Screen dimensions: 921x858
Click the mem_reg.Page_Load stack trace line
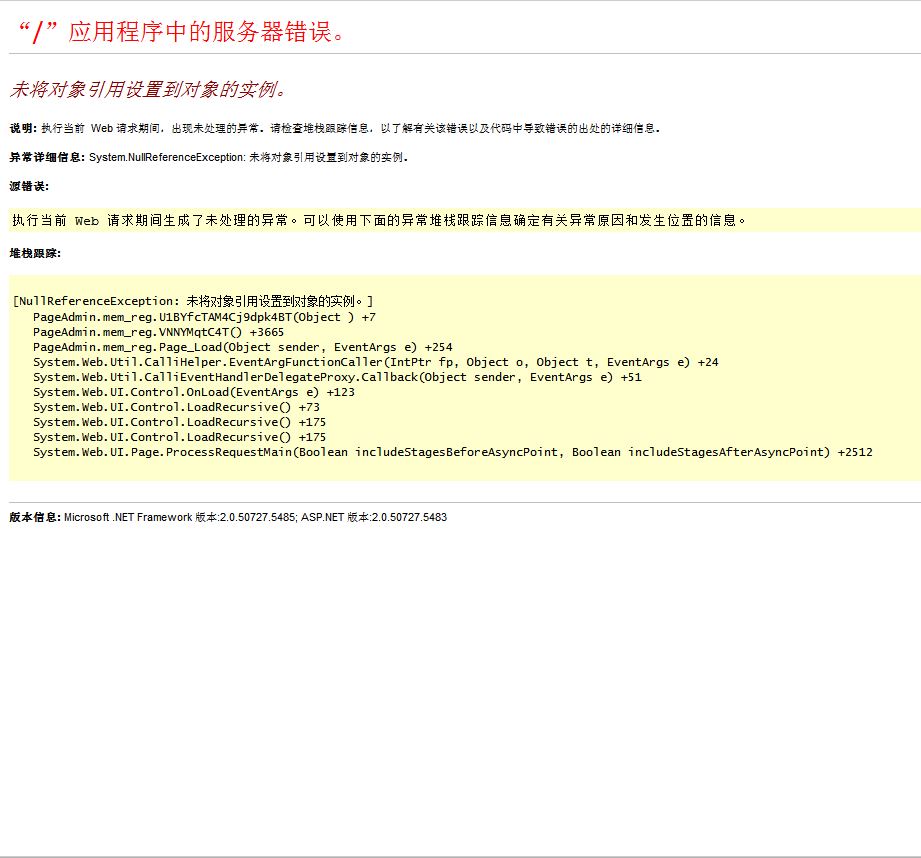tap(242, 347)
